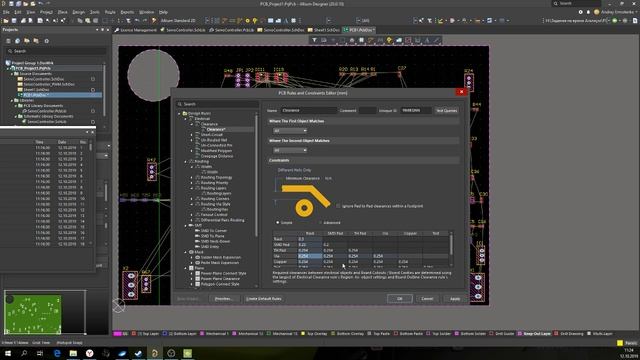
Task: Click the Electrical category icon in the rules tree
Action: click(x=191, y=119)
